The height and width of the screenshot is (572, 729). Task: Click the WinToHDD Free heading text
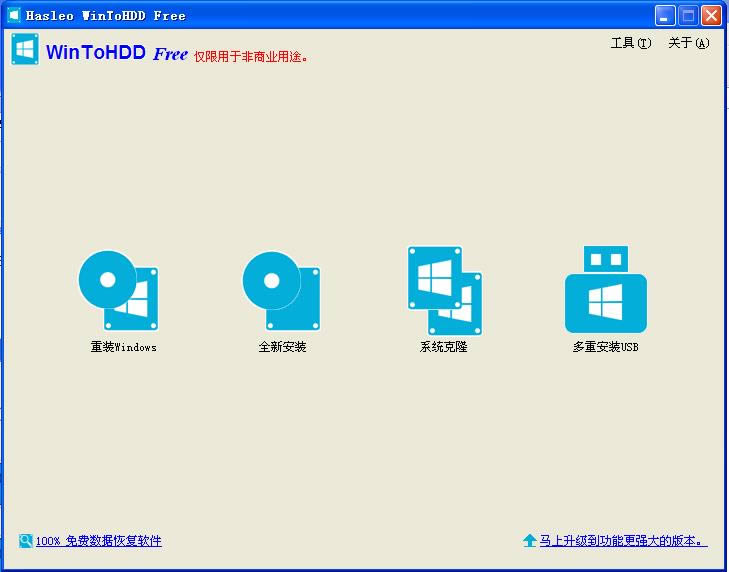click(117, 53)
